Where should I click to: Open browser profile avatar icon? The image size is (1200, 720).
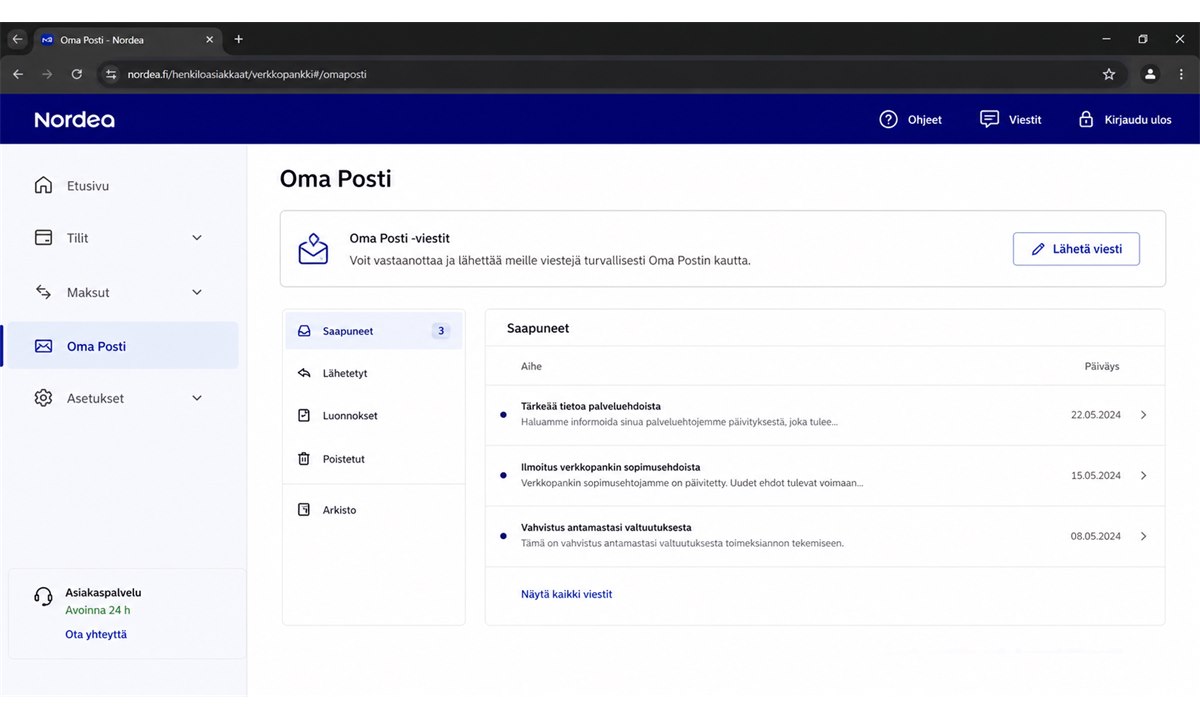tap(1150, 74)
